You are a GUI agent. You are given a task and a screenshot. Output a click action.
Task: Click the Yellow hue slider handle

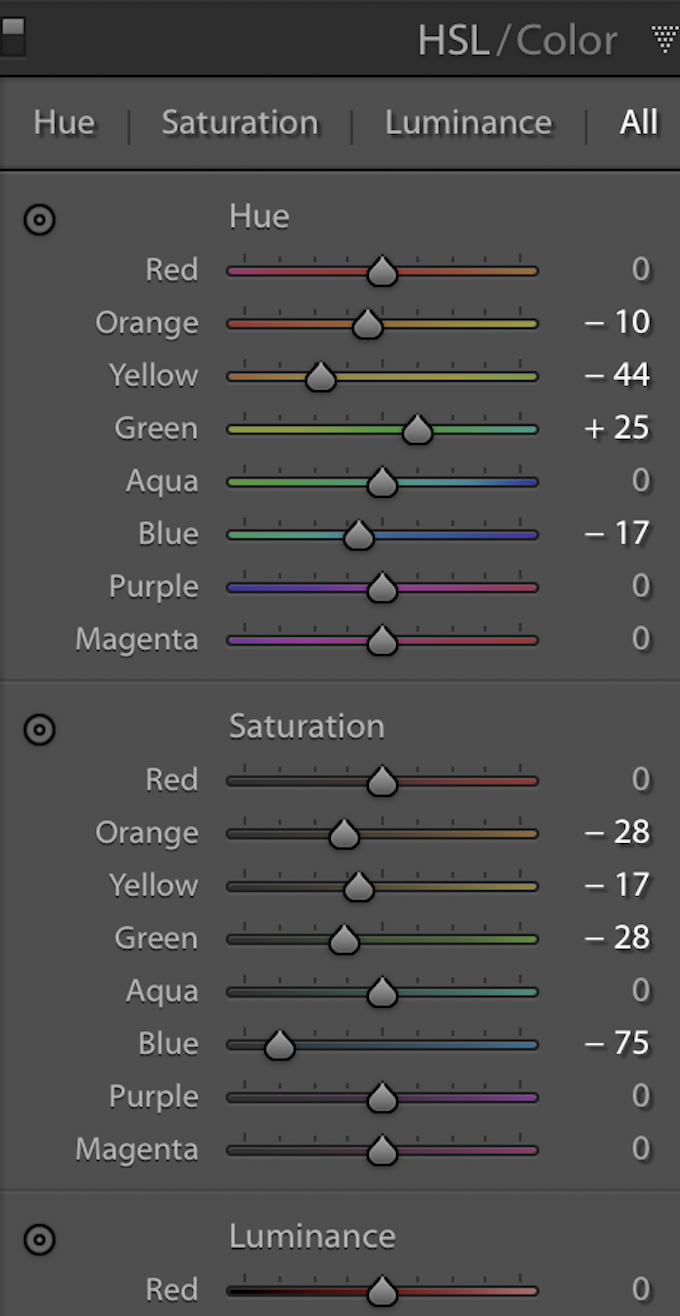point(320,377)
